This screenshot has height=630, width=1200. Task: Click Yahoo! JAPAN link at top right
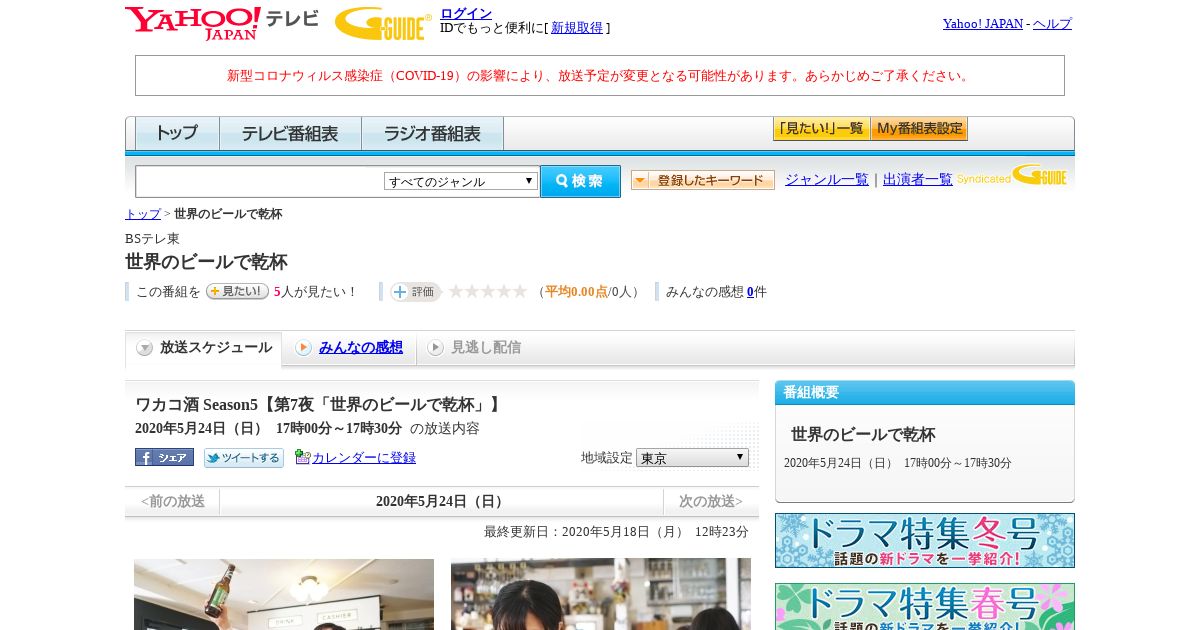click(983, 23)
